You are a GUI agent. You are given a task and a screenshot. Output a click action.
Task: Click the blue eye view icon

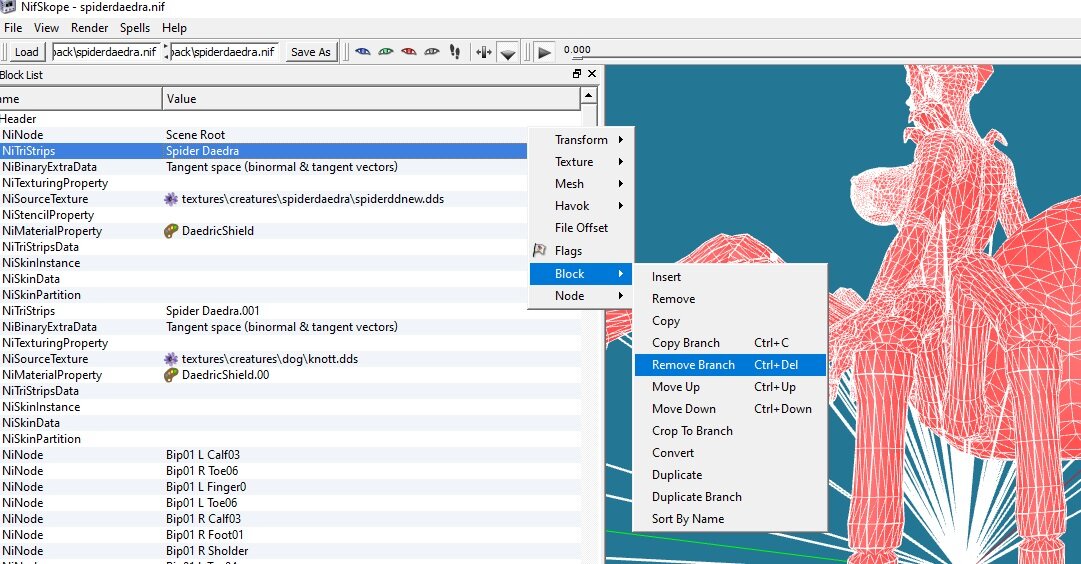click(363, 52)
